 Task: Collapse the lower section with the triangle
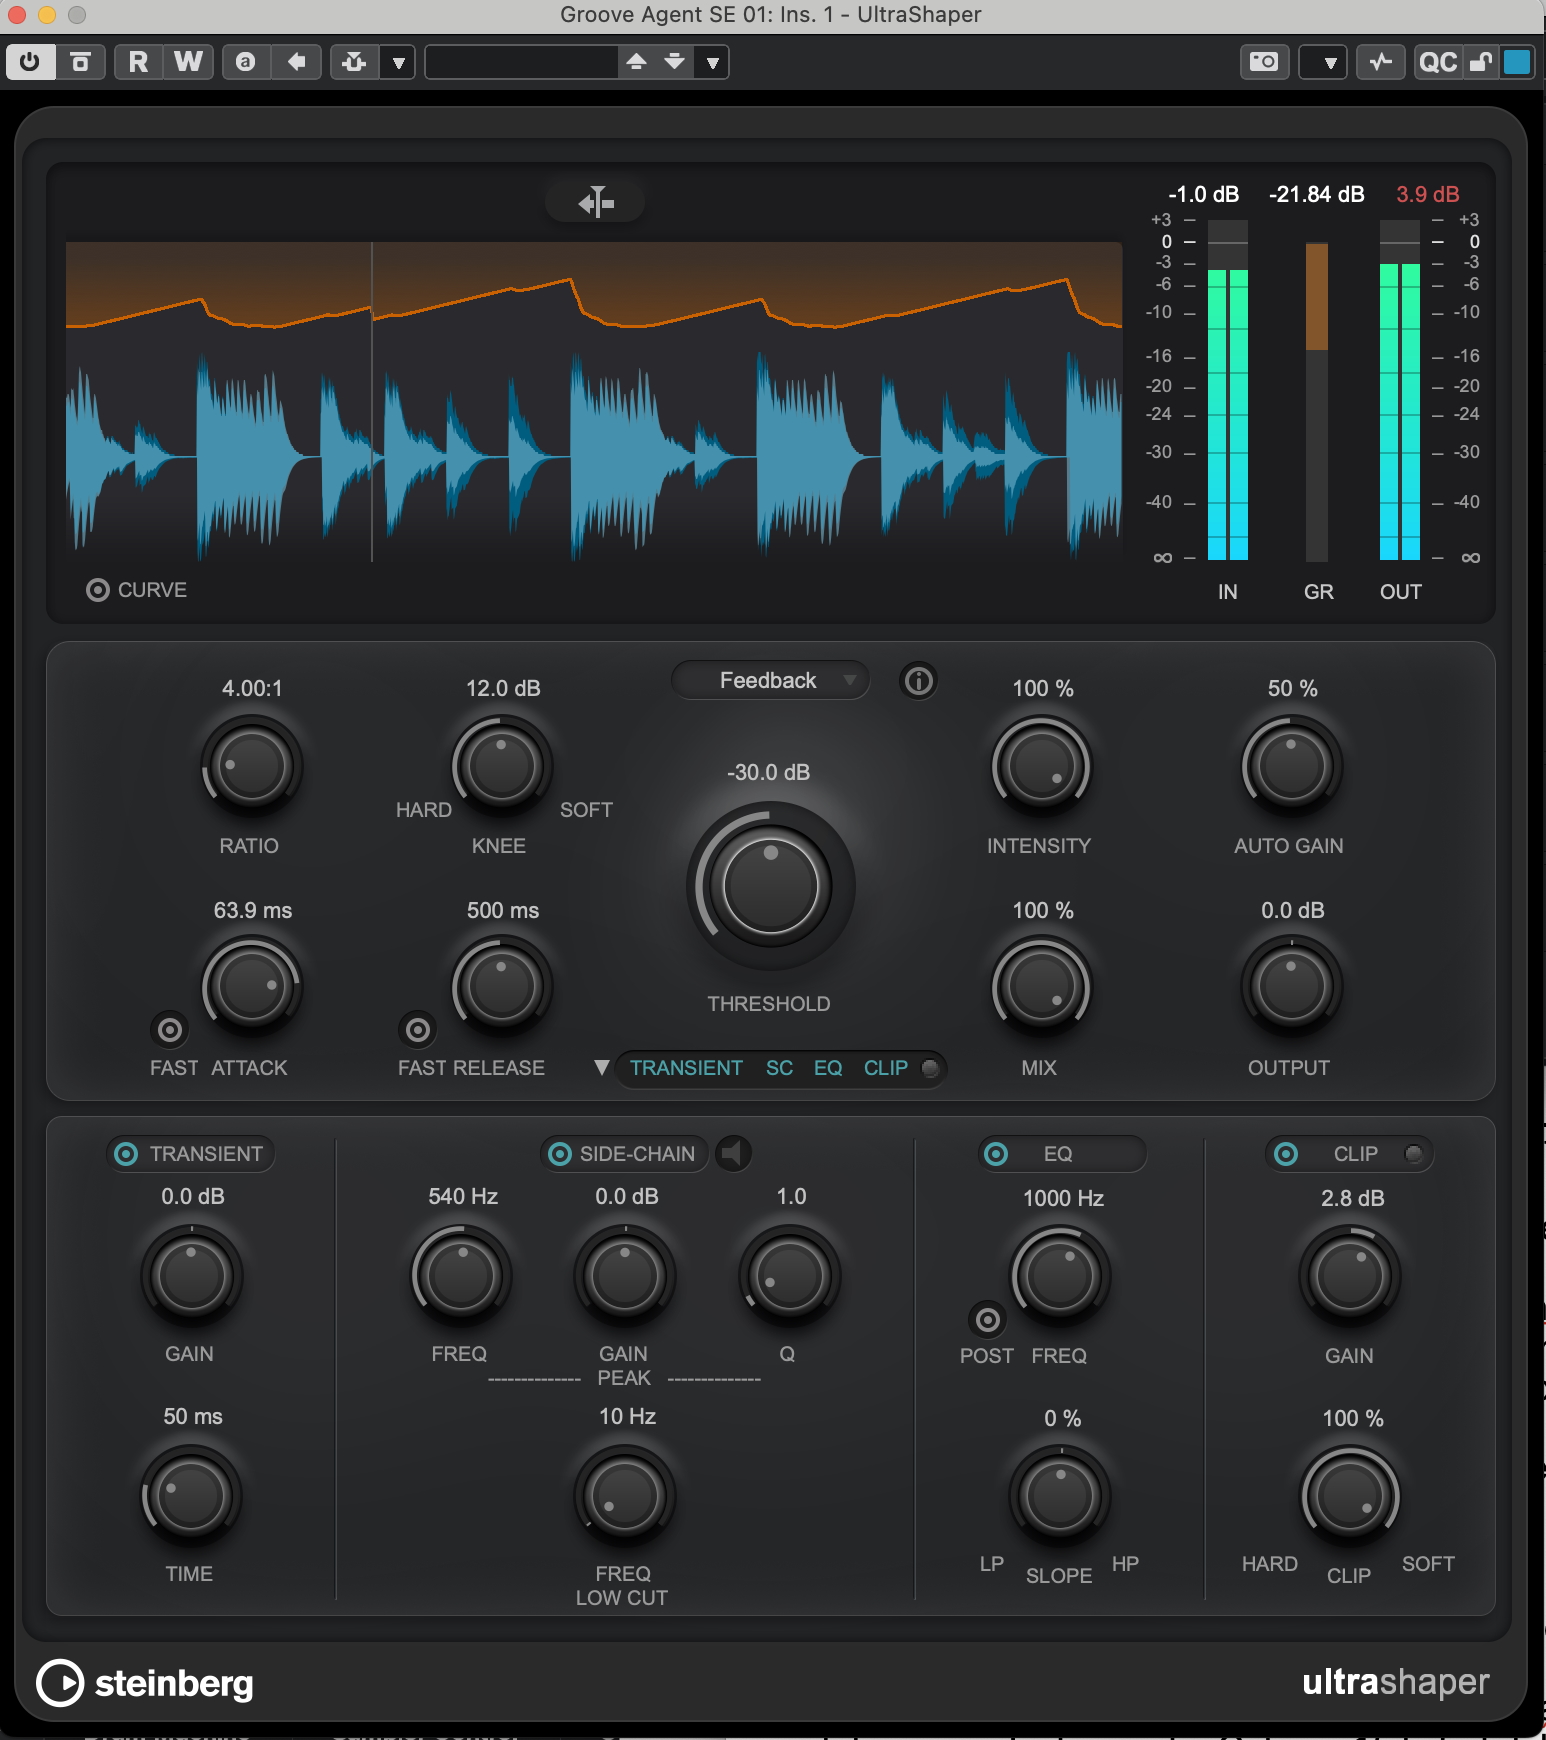point(601,1068)
